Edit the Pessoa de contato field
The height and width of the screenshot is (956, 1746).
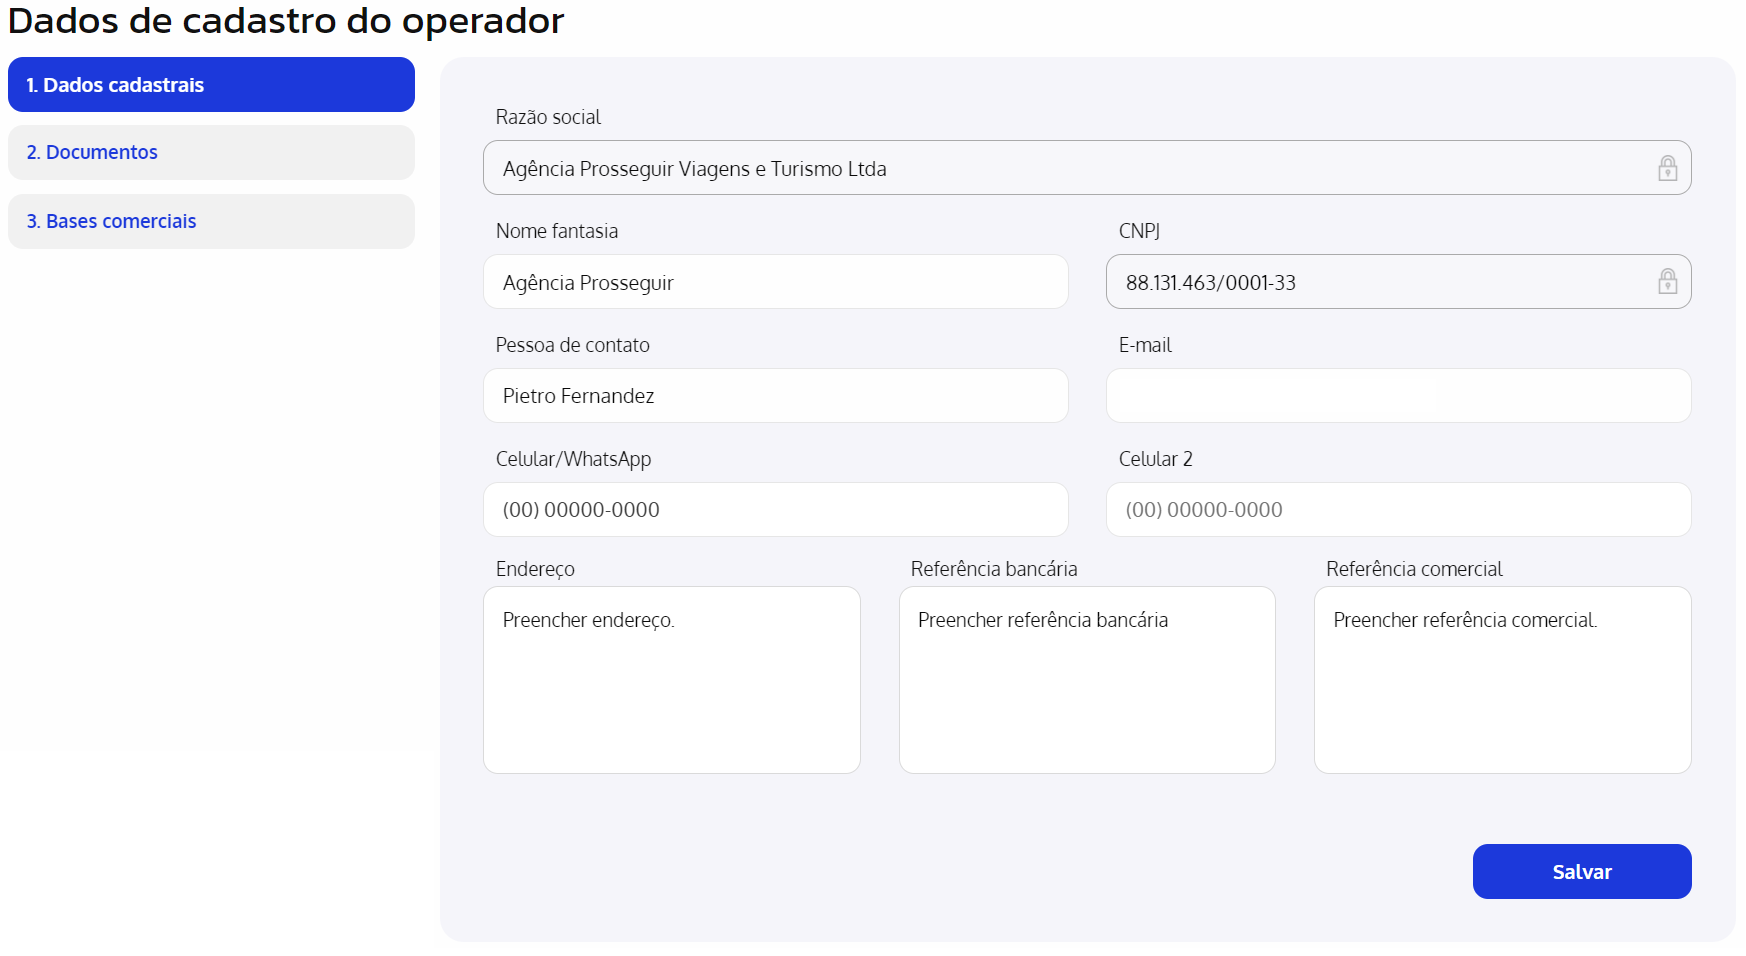(x=775, y=396)
